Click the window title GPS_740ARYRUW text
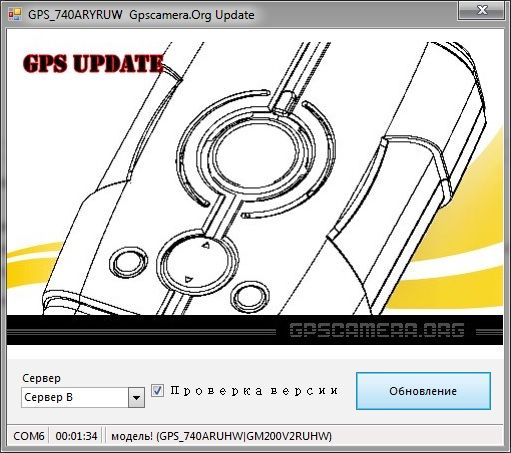511x453 pixels. click(x=75, y=15)
